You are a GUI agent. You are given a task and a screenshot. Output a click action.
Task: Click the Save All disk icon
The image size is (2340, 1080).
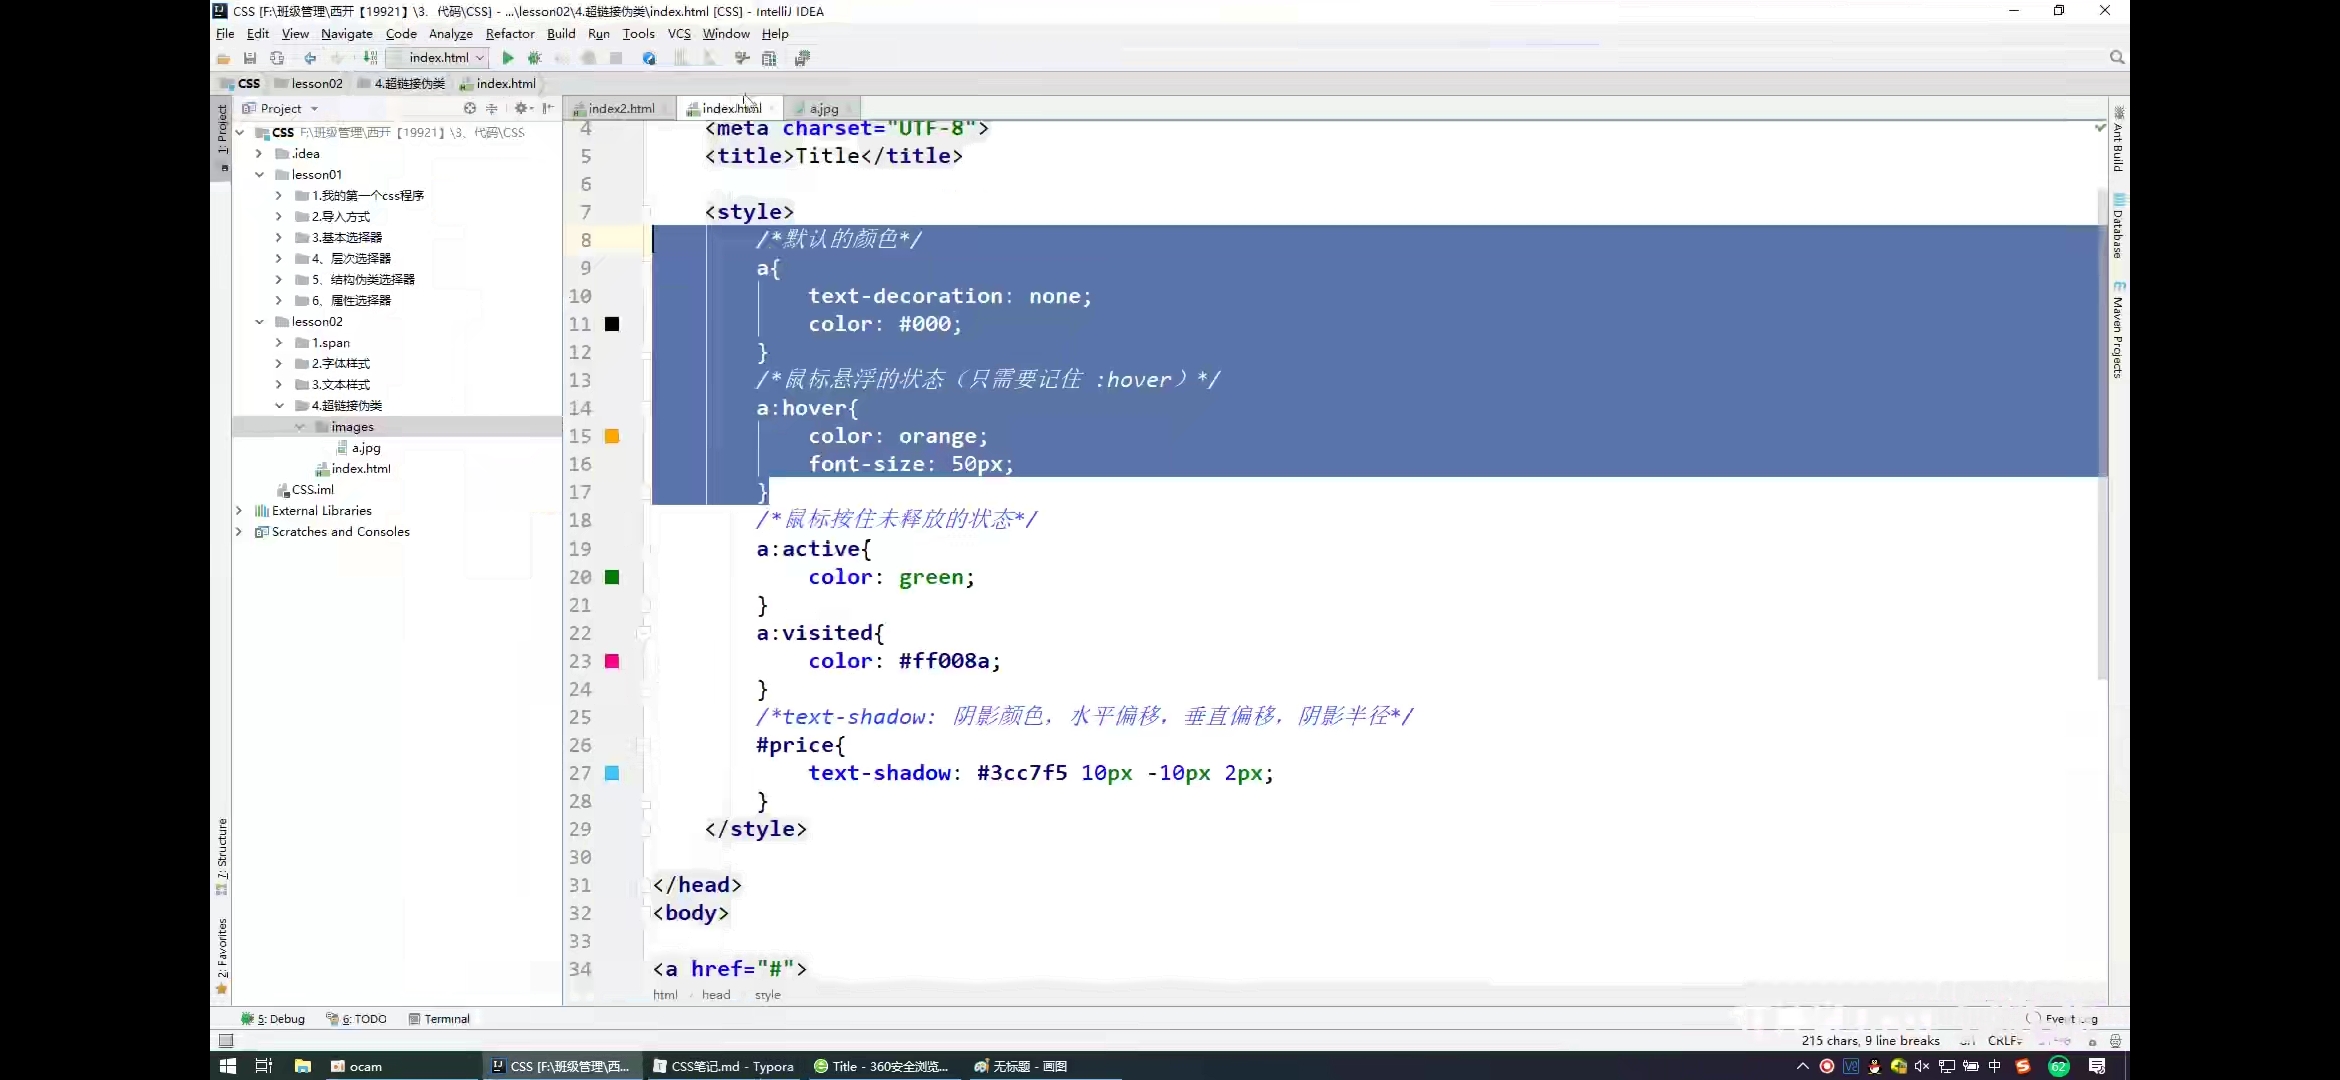tap(250, 58)
